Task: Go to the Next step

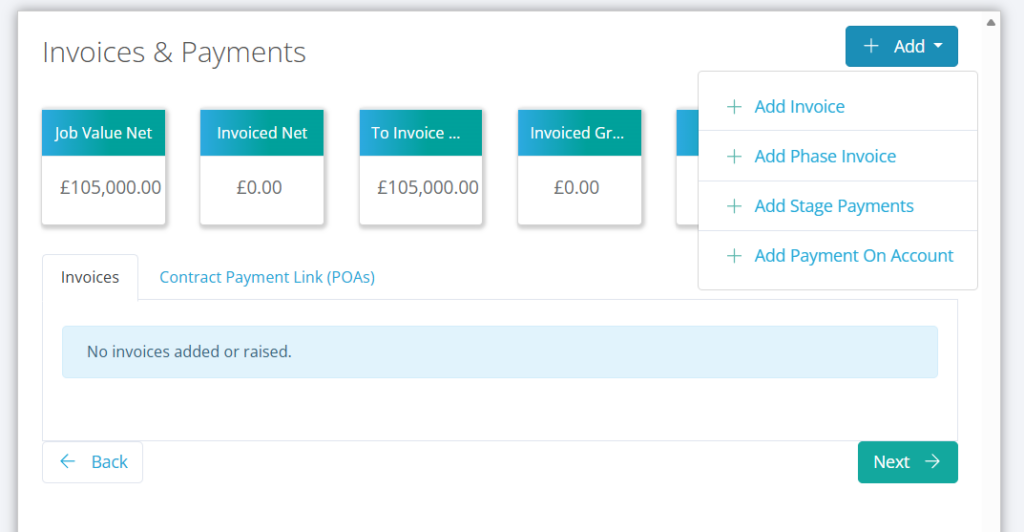Action: [x=908, y=462]
